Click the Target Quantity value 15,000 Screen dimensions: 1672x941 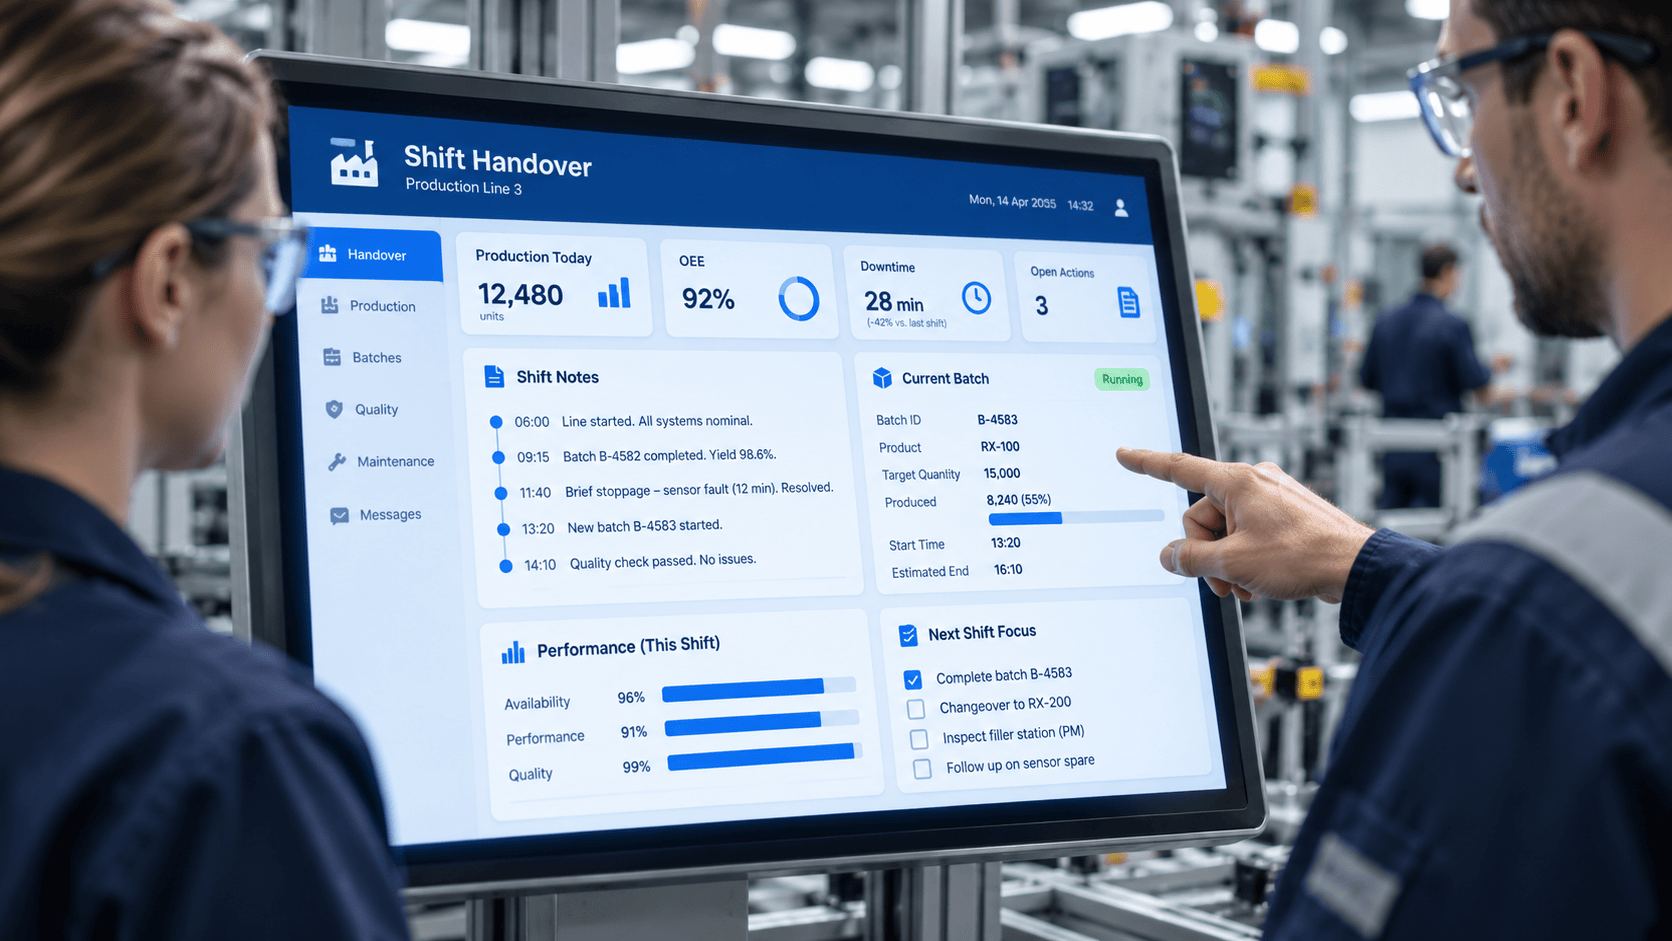pos(1002,474)
